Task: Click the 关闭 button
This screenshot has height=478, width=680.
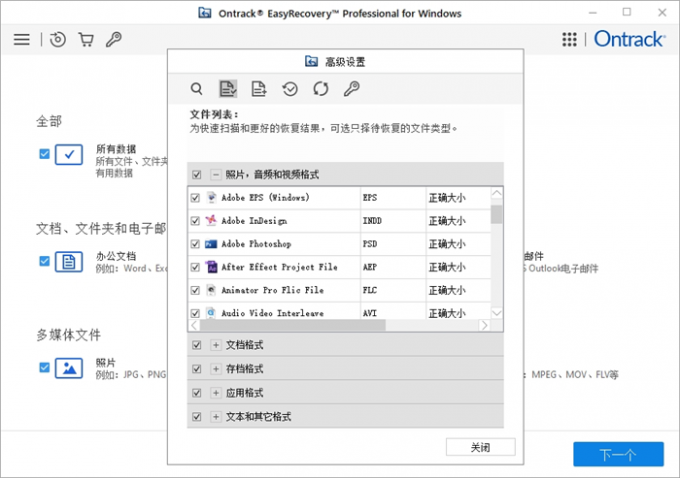Action: coord(481,447)
